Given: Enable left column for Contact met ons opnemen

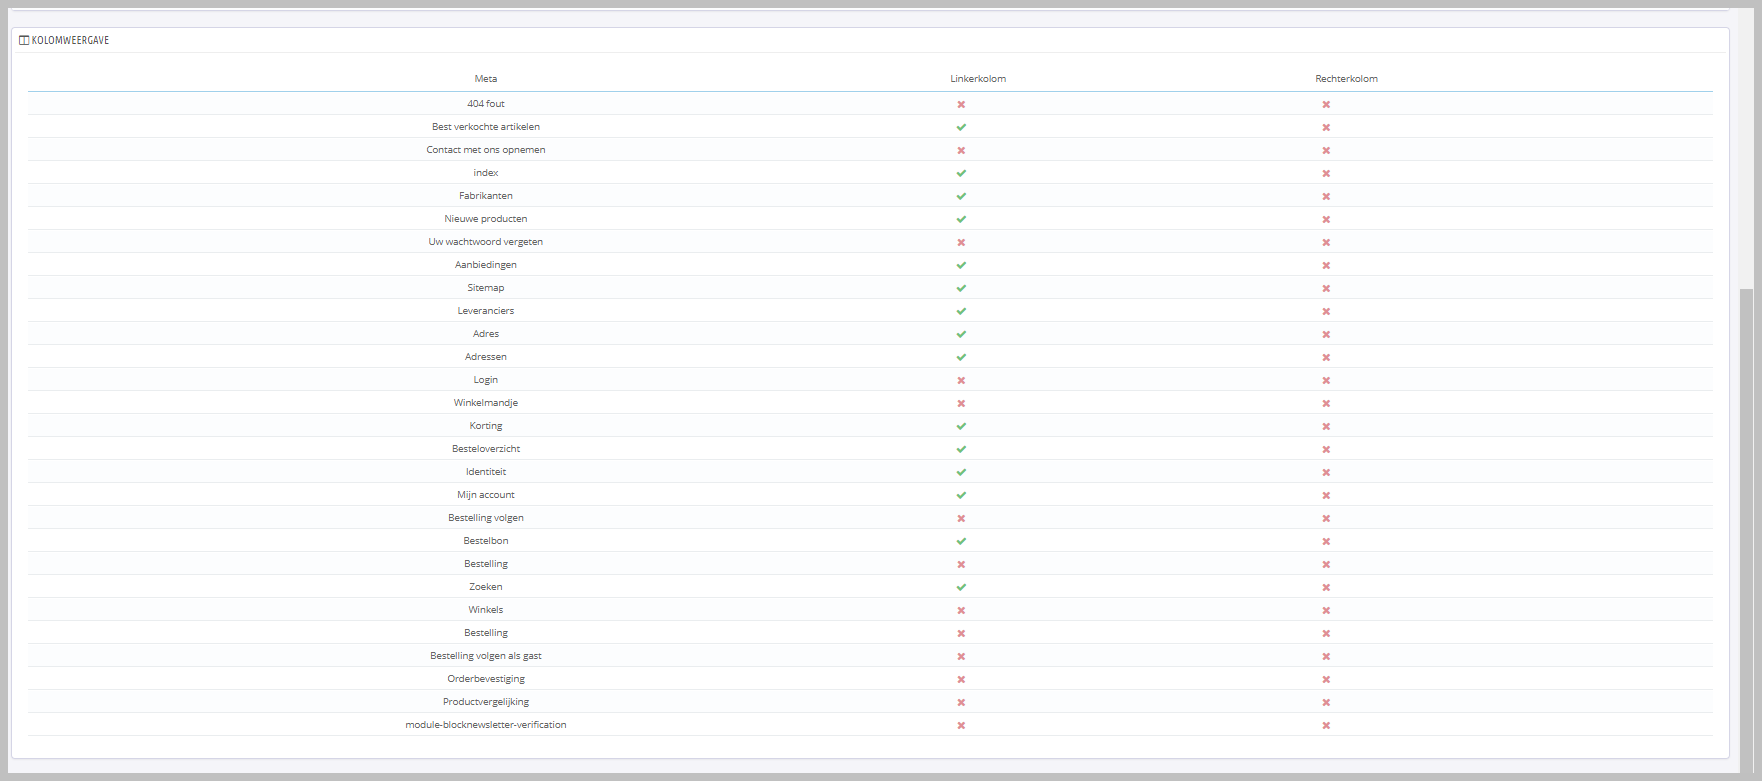Looking at the screenshot, I should pos(961,150).
